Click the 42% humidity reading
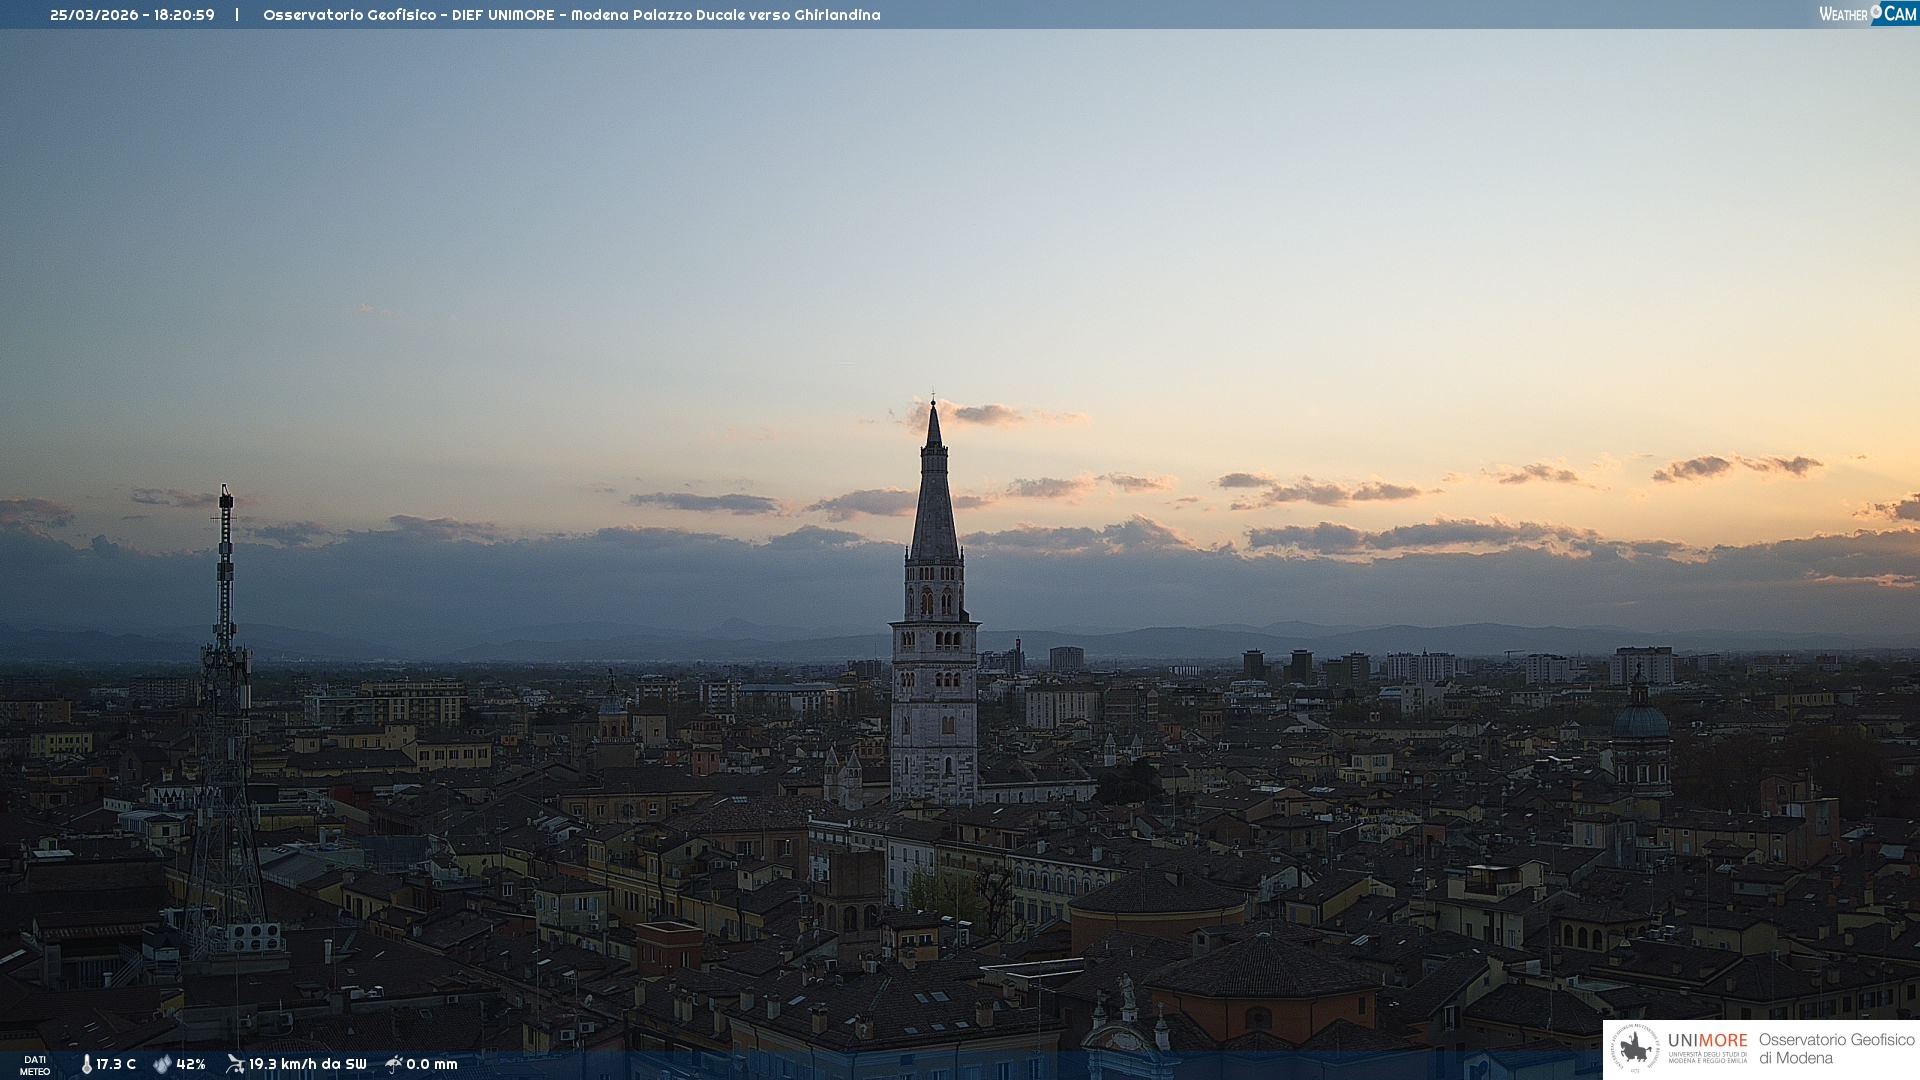The image size is (1920, 1080). 191,1064
